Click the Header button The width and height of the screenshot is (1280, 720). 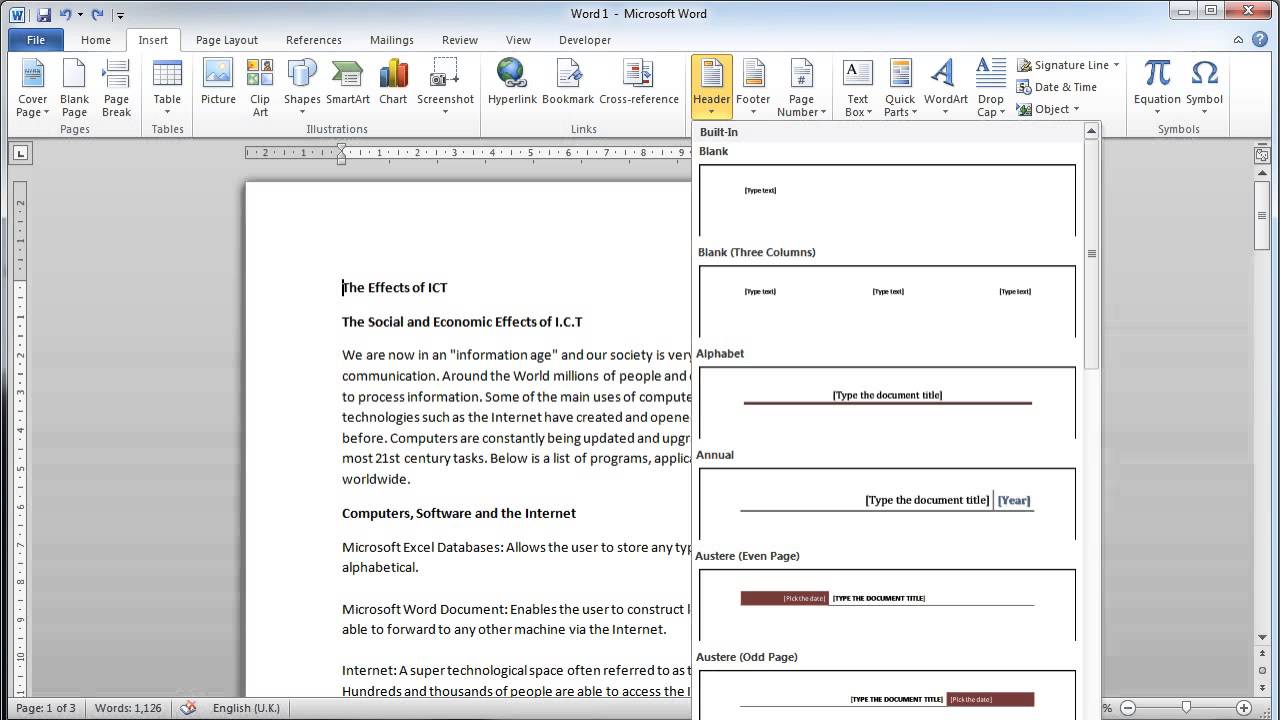coord(711,88)
